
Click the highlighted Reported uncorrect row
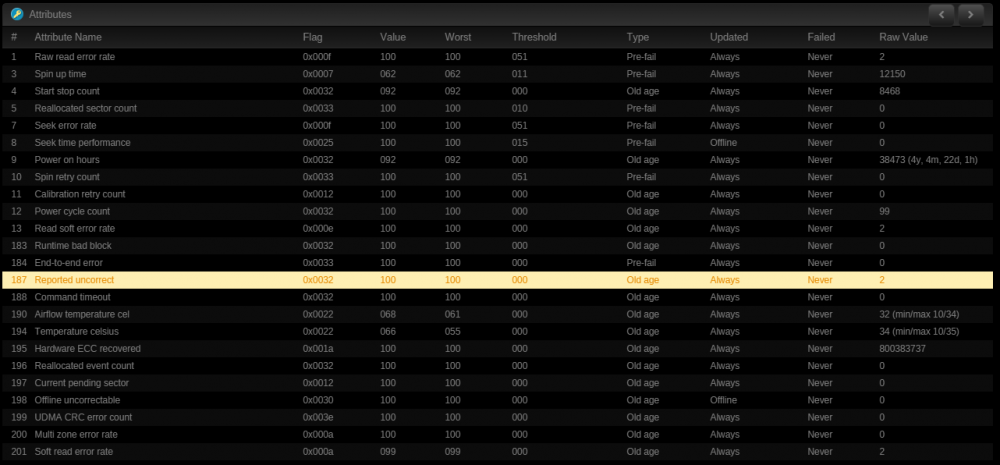pyautogui.click(x=497, y=280)
